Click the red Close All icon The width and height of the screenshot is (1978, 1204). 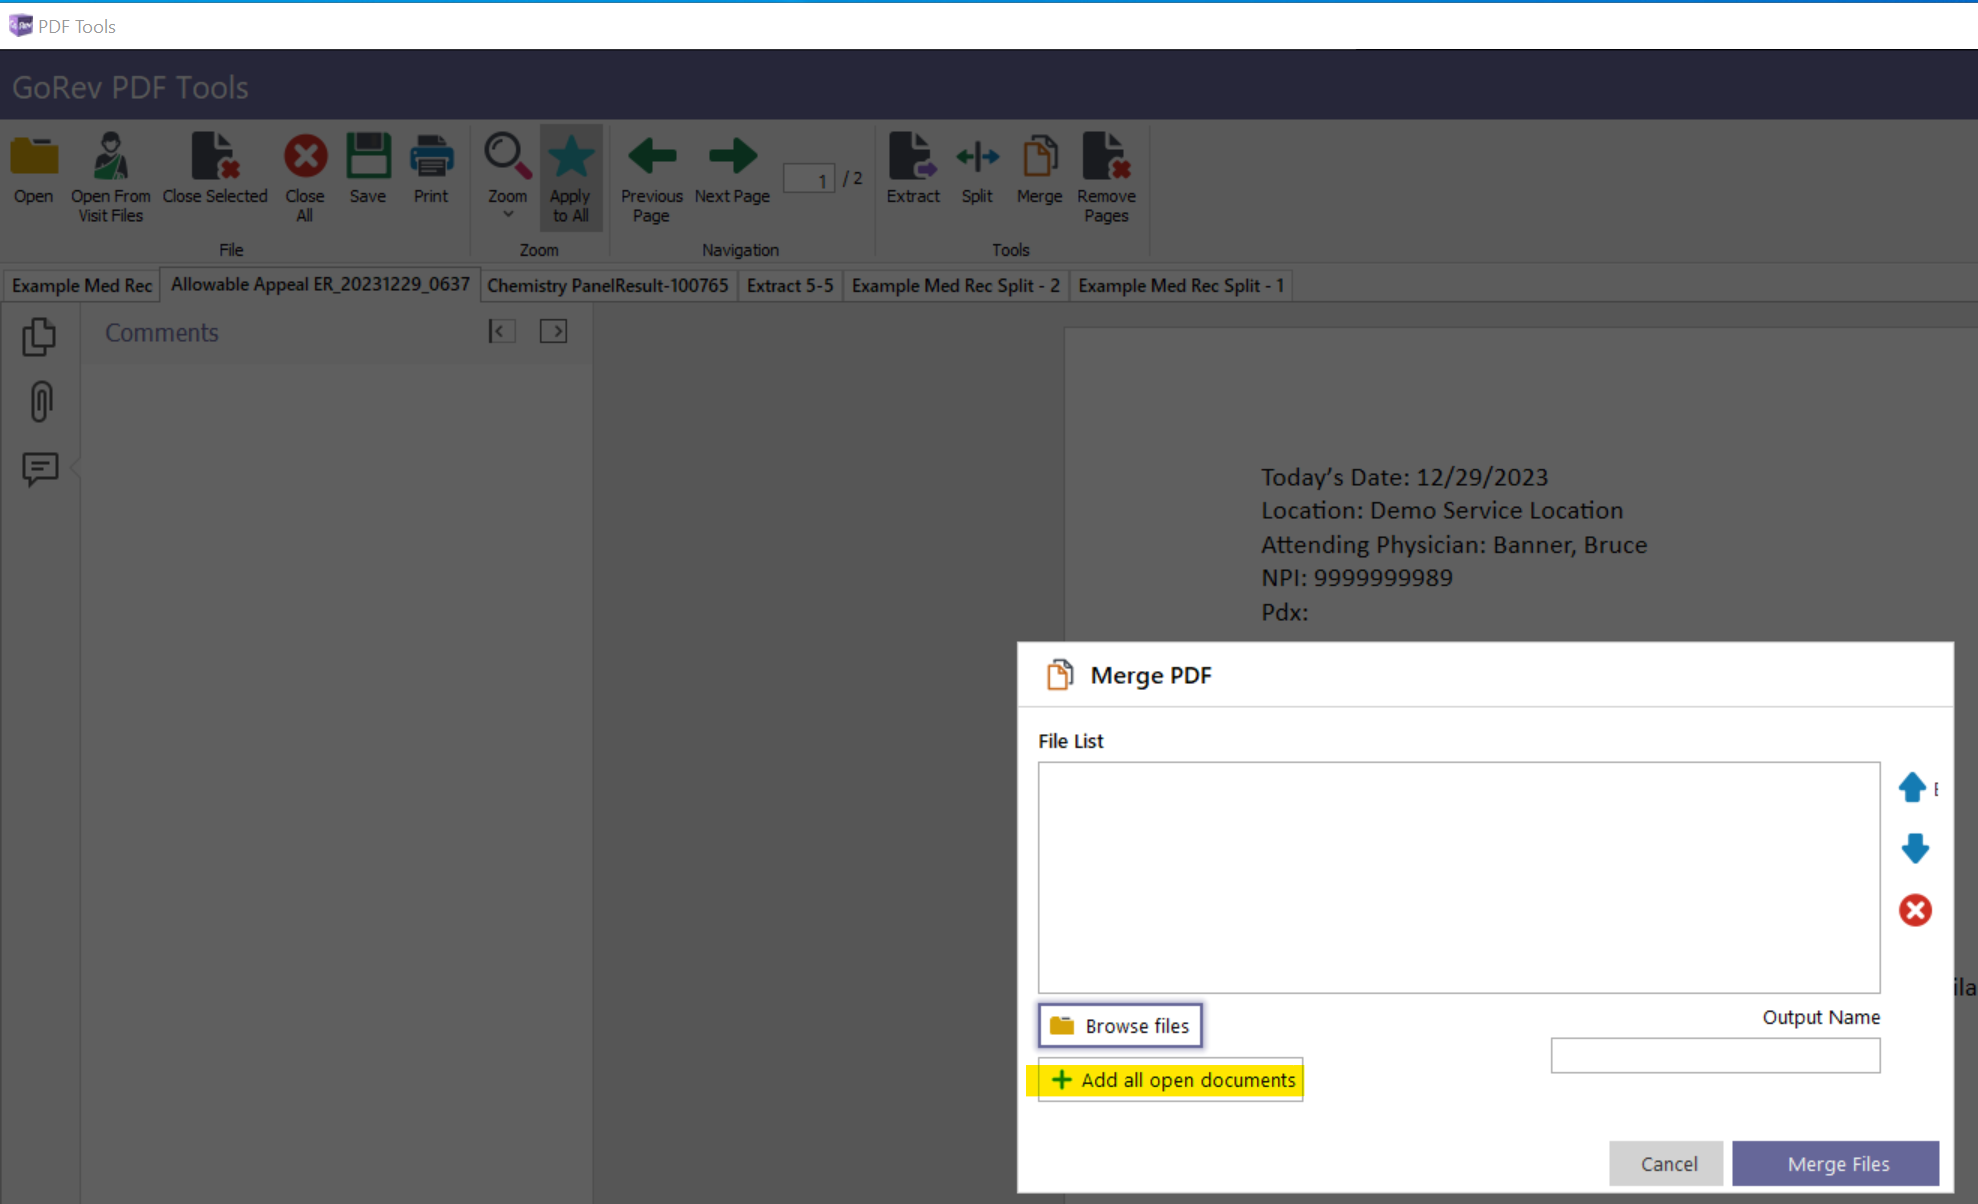tap(305, 157)
